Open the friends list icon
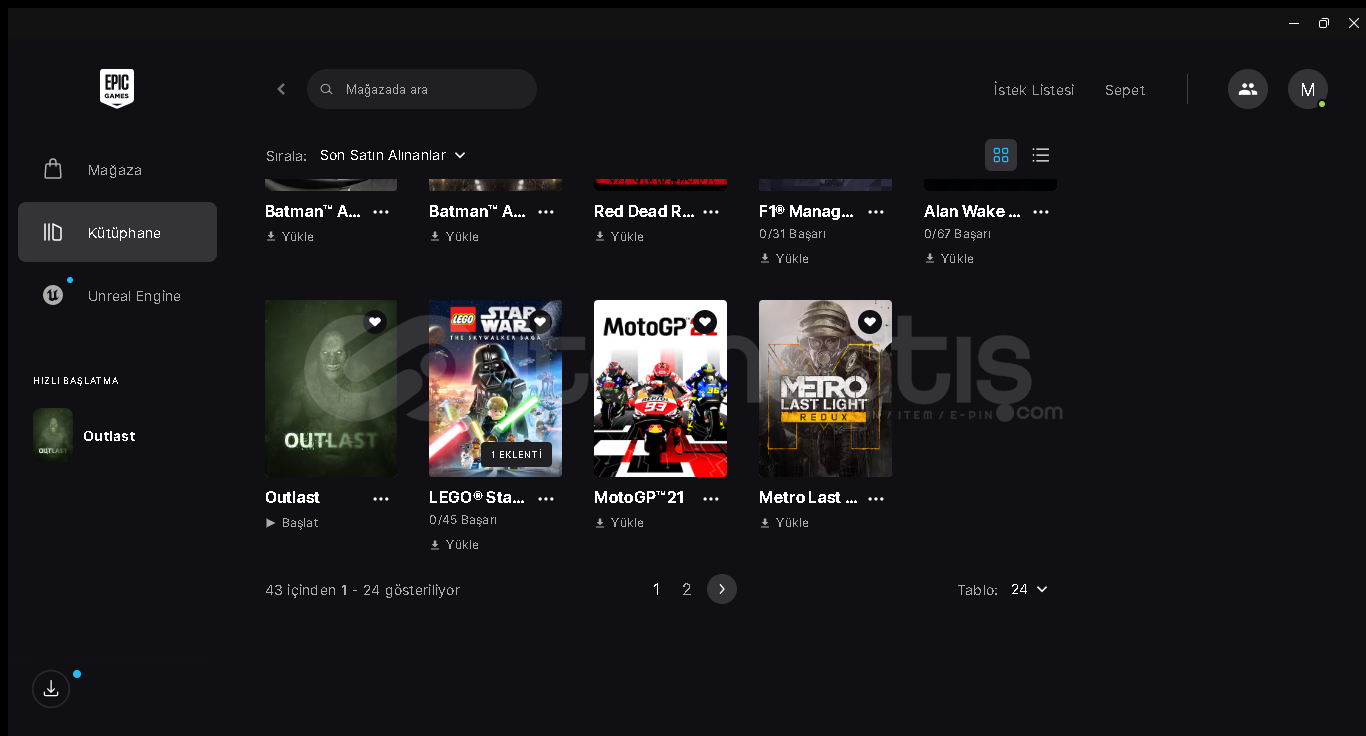The height and width of the screenshot is (736, 1366). click(x=1248, y=89)
